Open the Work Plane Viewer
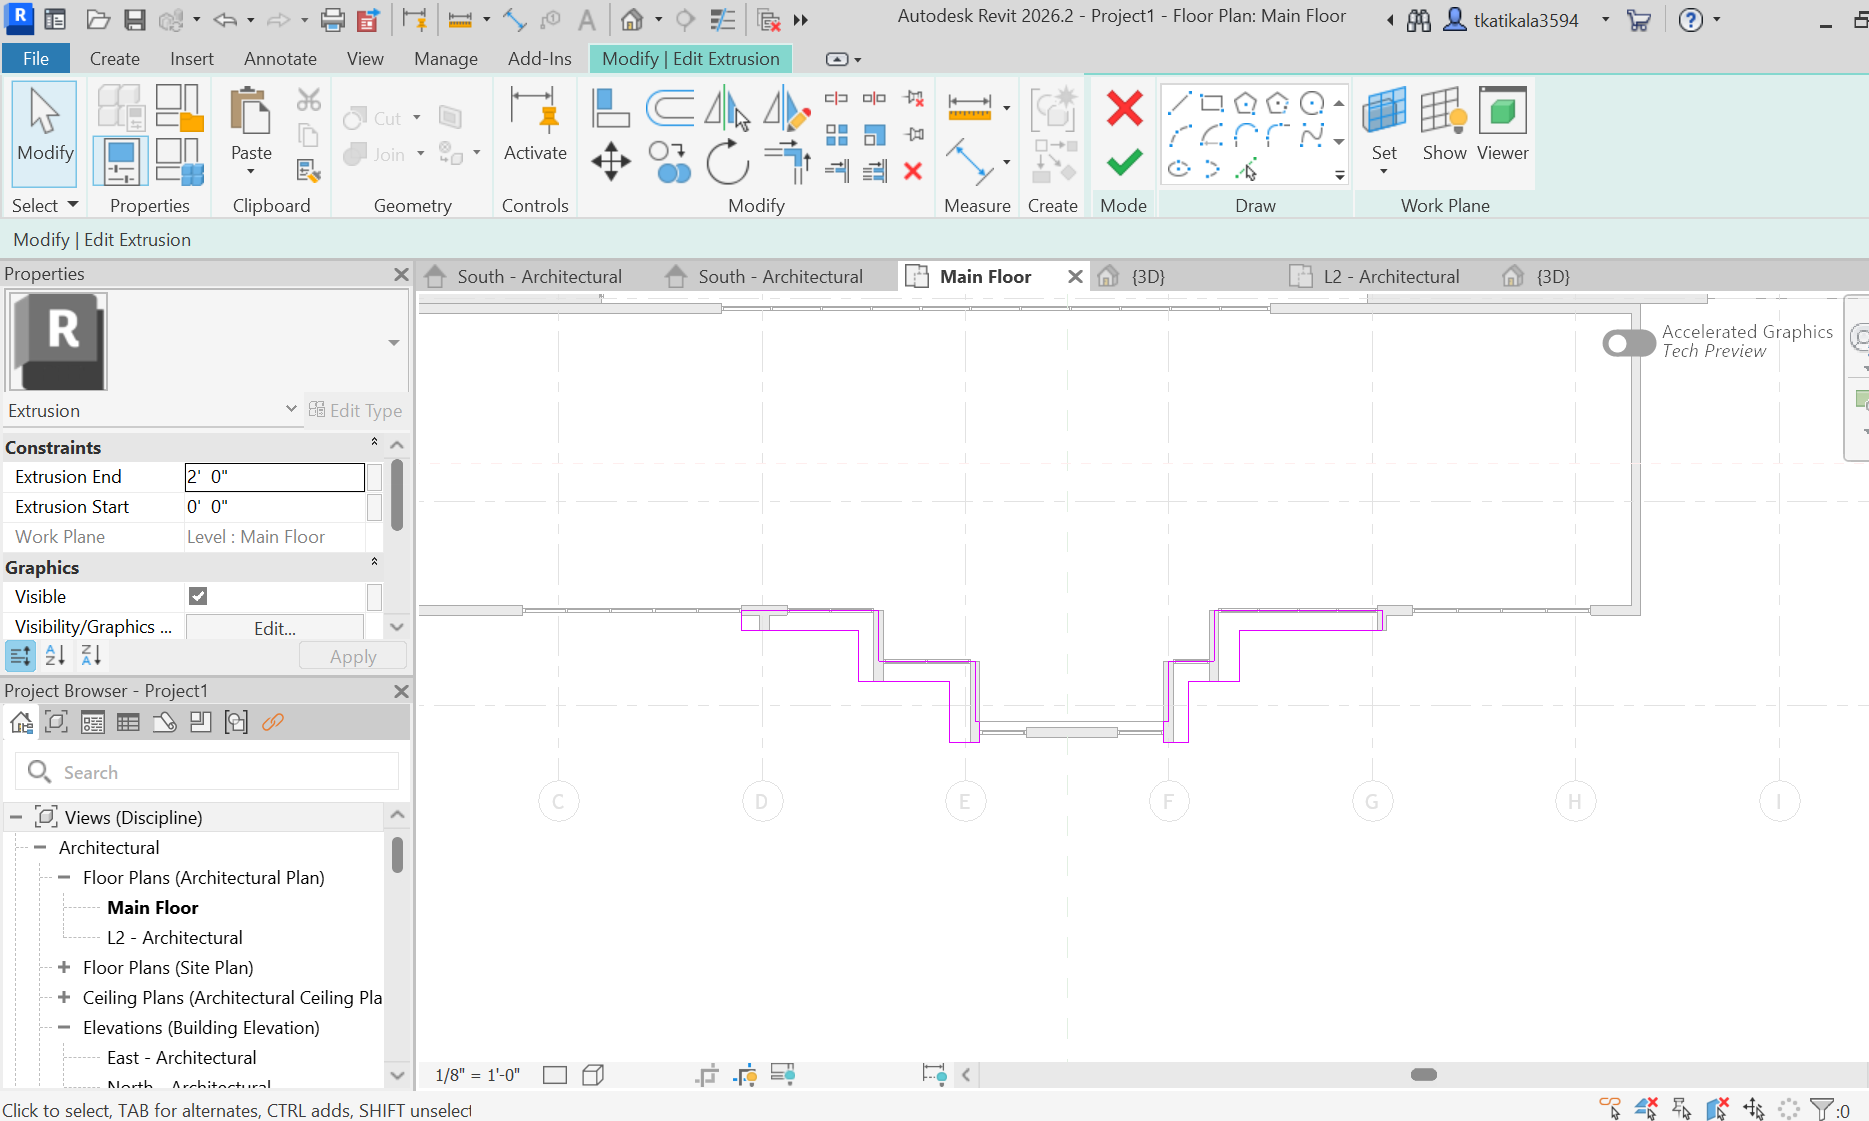Viewport: 1869px width, 1121px height. (1502, 124)
